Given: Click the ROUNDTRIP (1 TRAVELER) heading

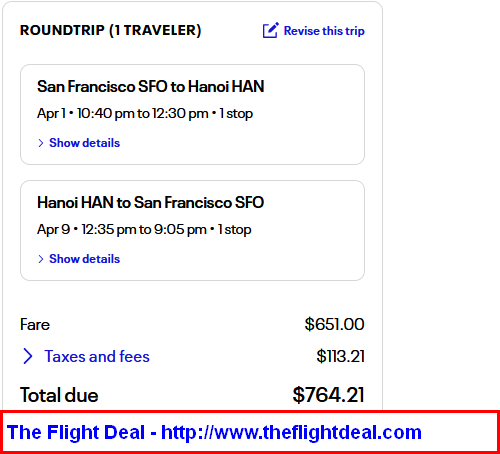Looking at the screenshot, I should [111, 30].
